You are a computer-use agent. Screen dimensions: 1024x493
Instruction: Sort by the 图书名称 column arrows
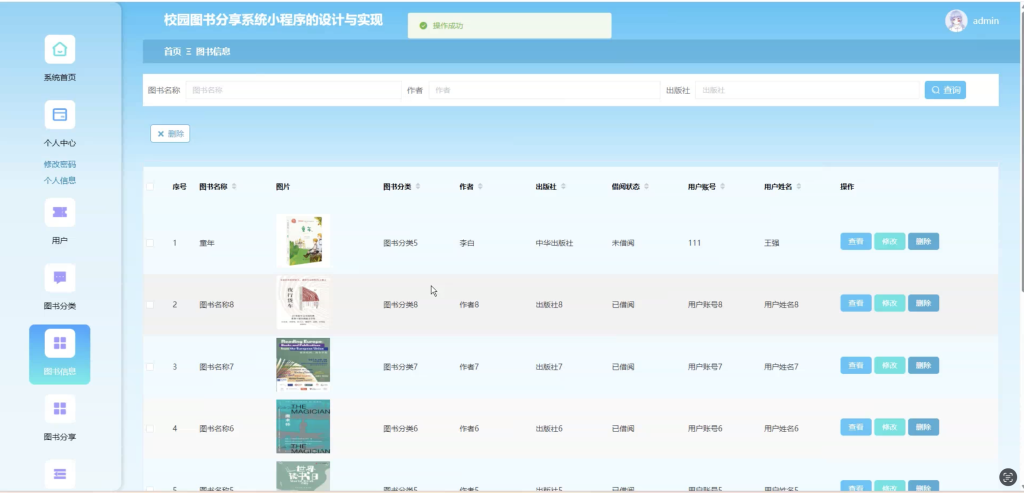pos(234,187)
